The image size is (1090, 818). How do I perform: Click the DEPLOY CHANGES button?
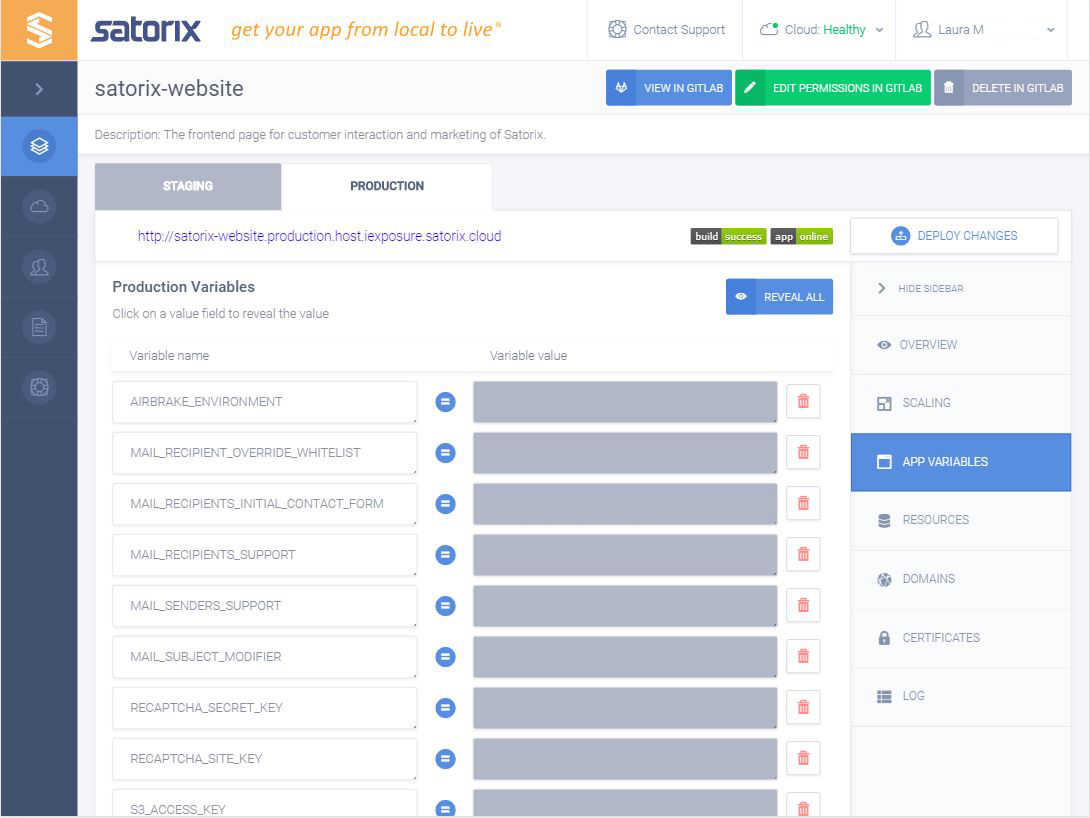(x=953, y=235)
